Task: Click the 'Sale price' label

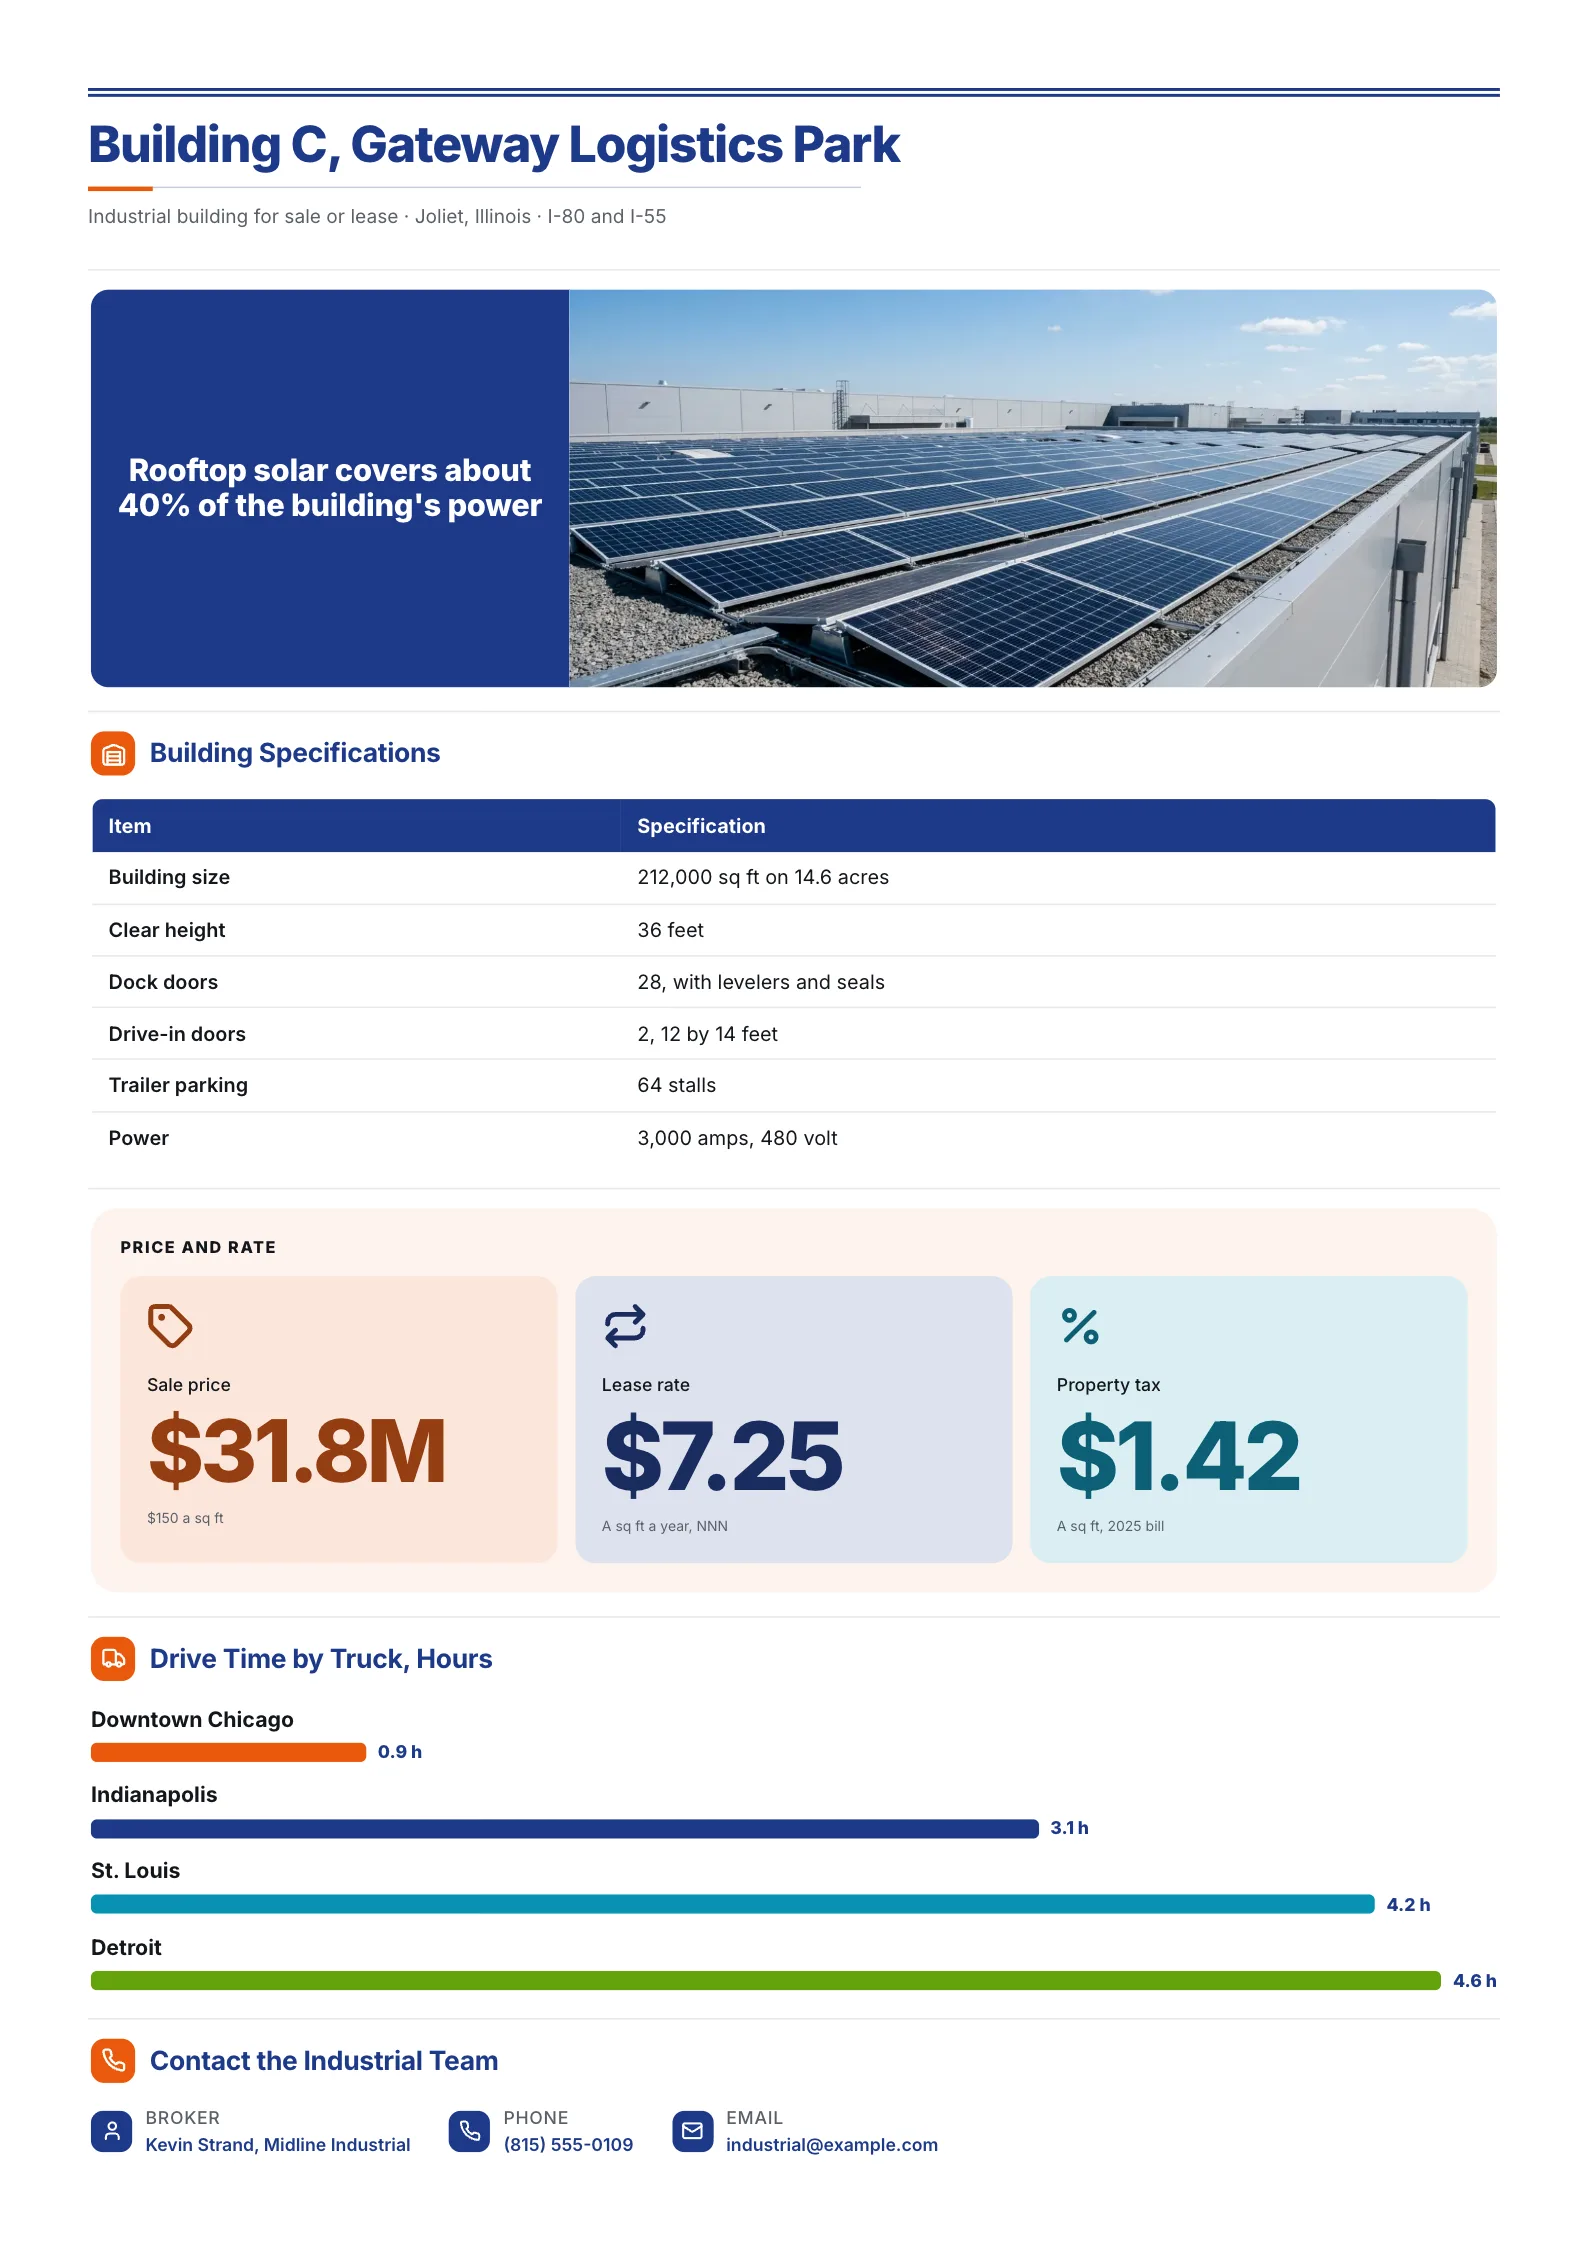Action: 189,1385
